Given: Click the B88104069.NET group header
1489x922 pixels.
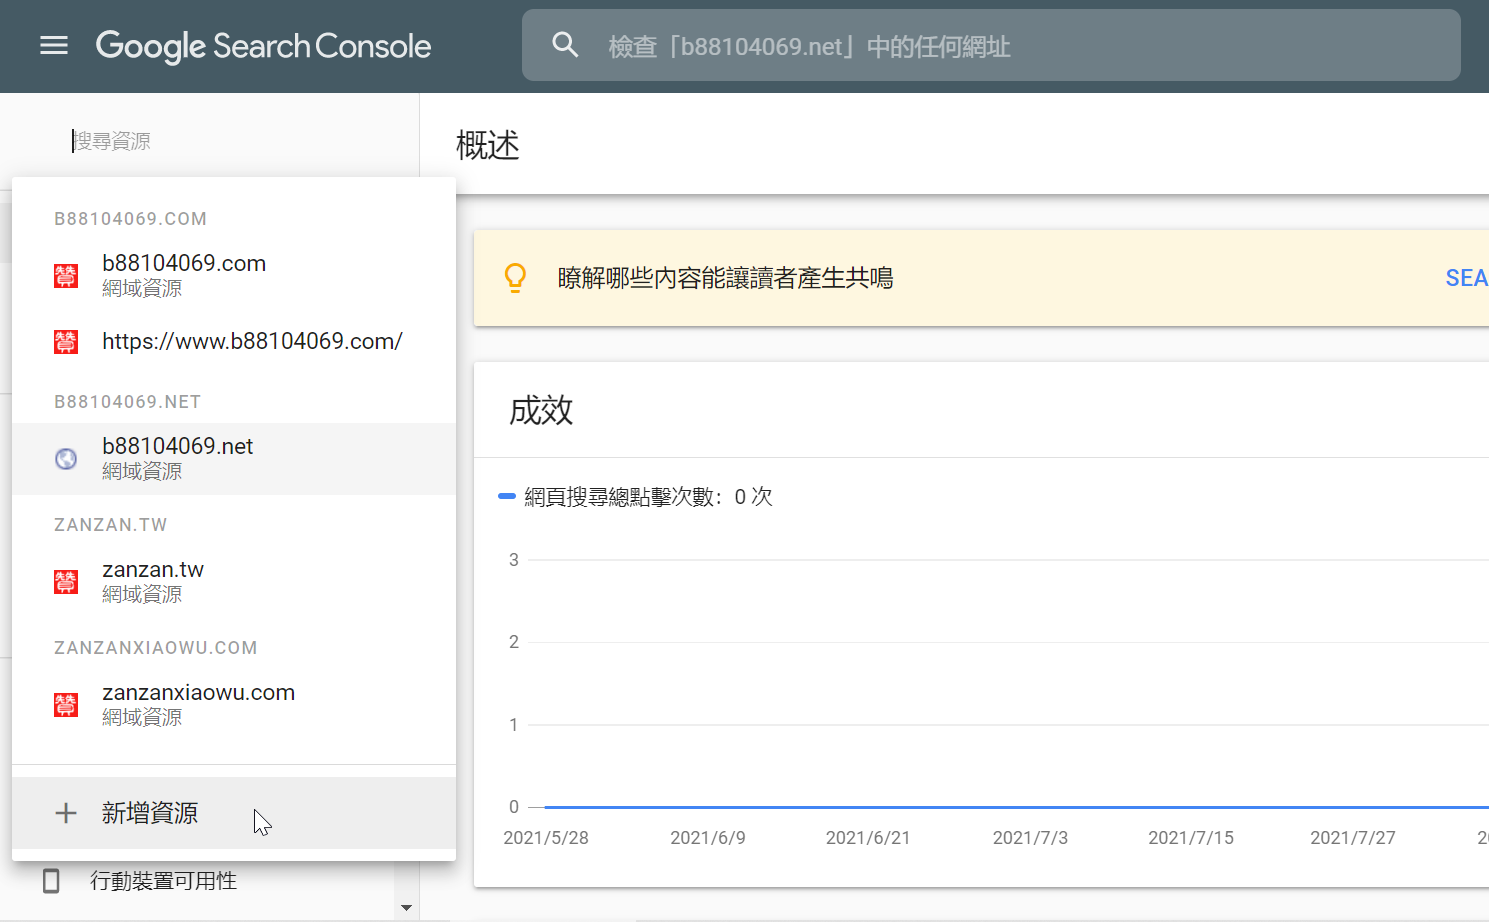Looking at the screenshot, I should [x=128, y=402].
